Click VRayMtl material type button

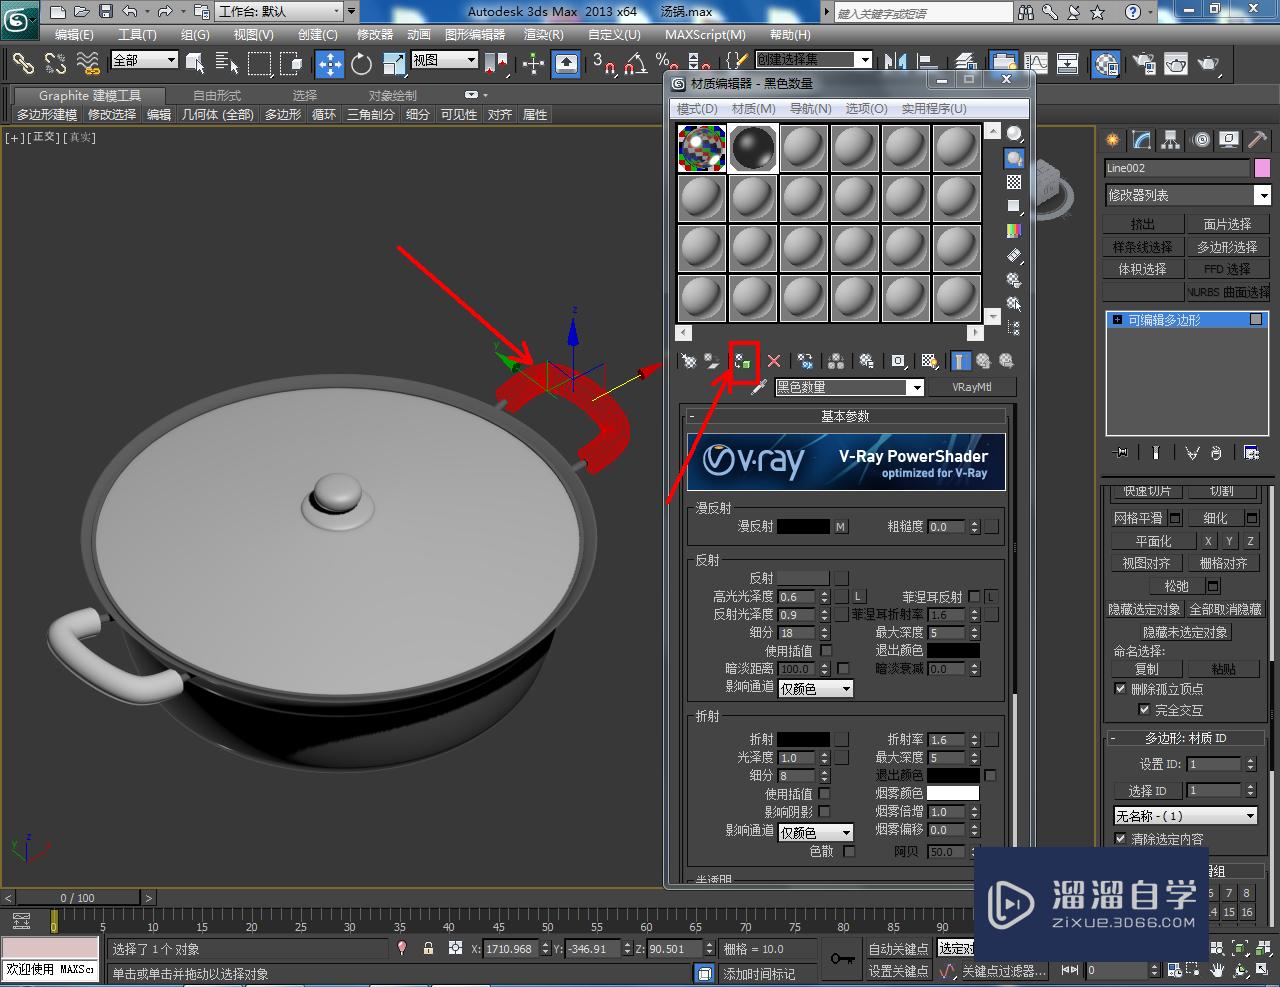[x=971, y=387]
